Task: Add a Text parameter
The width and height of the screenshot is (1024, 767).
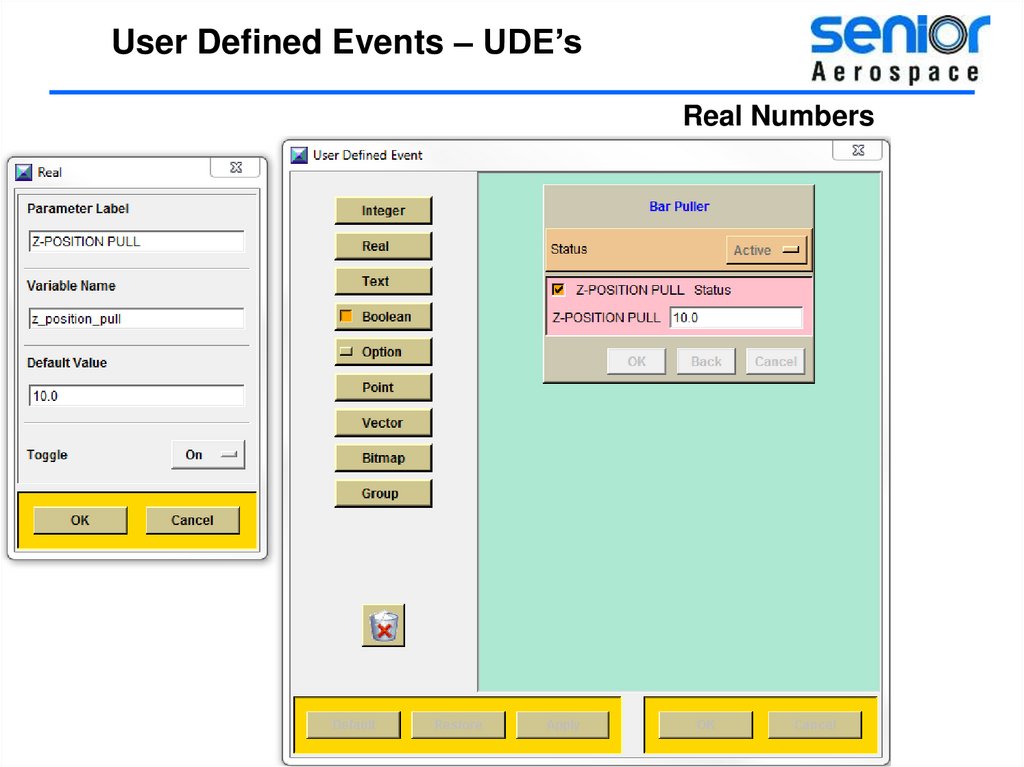Action: (383, 281)
